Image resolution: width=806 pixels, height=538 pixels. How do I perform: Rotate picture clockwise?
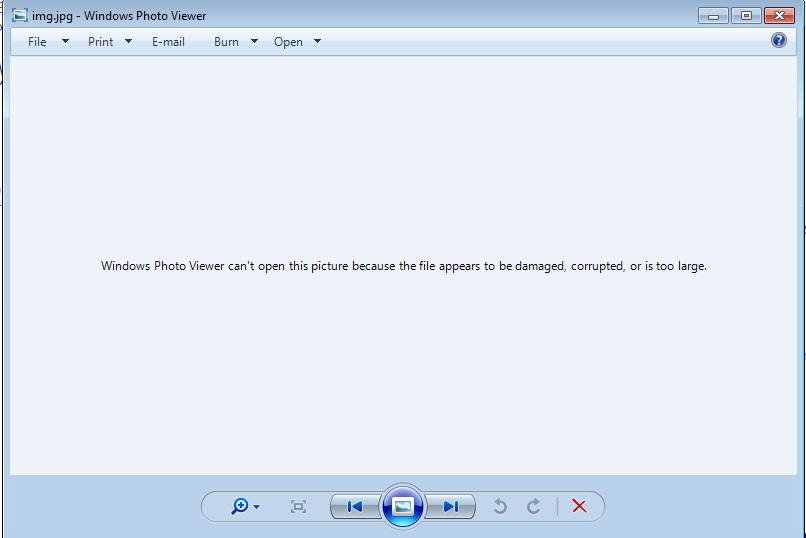534,507
